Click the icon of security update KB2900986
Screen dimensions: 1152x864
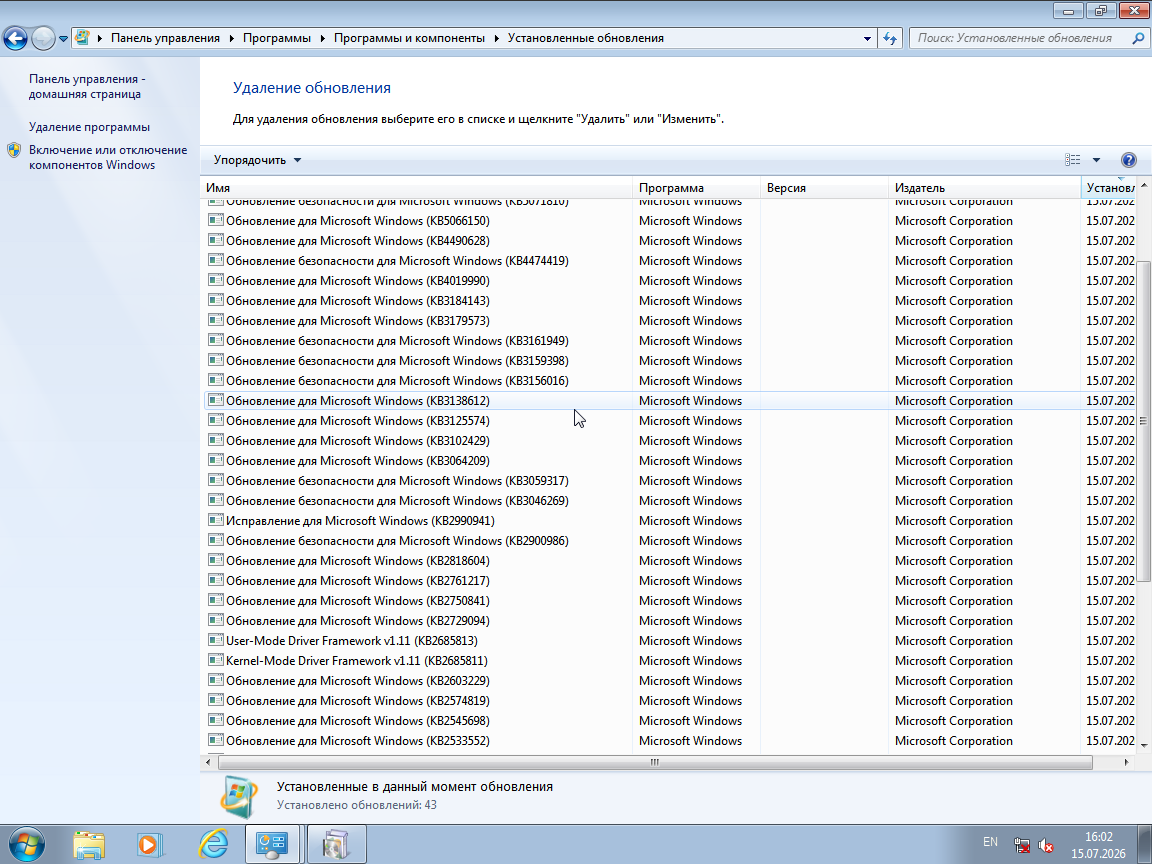pos(215,539)
